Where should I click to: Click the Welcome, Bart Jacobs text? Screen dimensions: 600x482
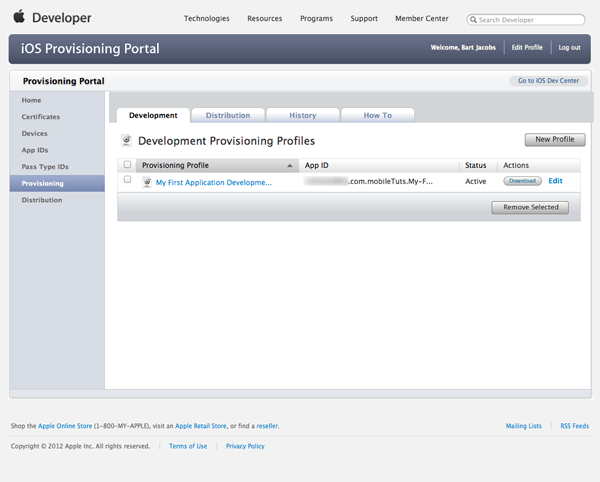[x=463, y=47]
